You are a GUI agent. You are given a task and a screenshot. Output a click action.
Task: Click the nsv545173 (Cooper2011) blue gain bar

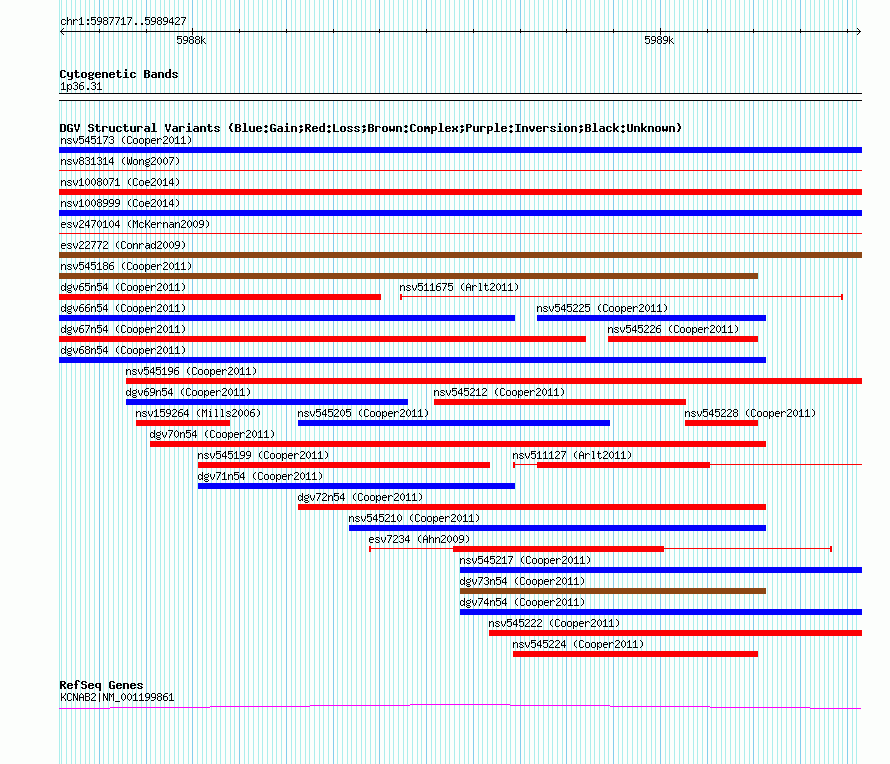[x=460, y=150]
